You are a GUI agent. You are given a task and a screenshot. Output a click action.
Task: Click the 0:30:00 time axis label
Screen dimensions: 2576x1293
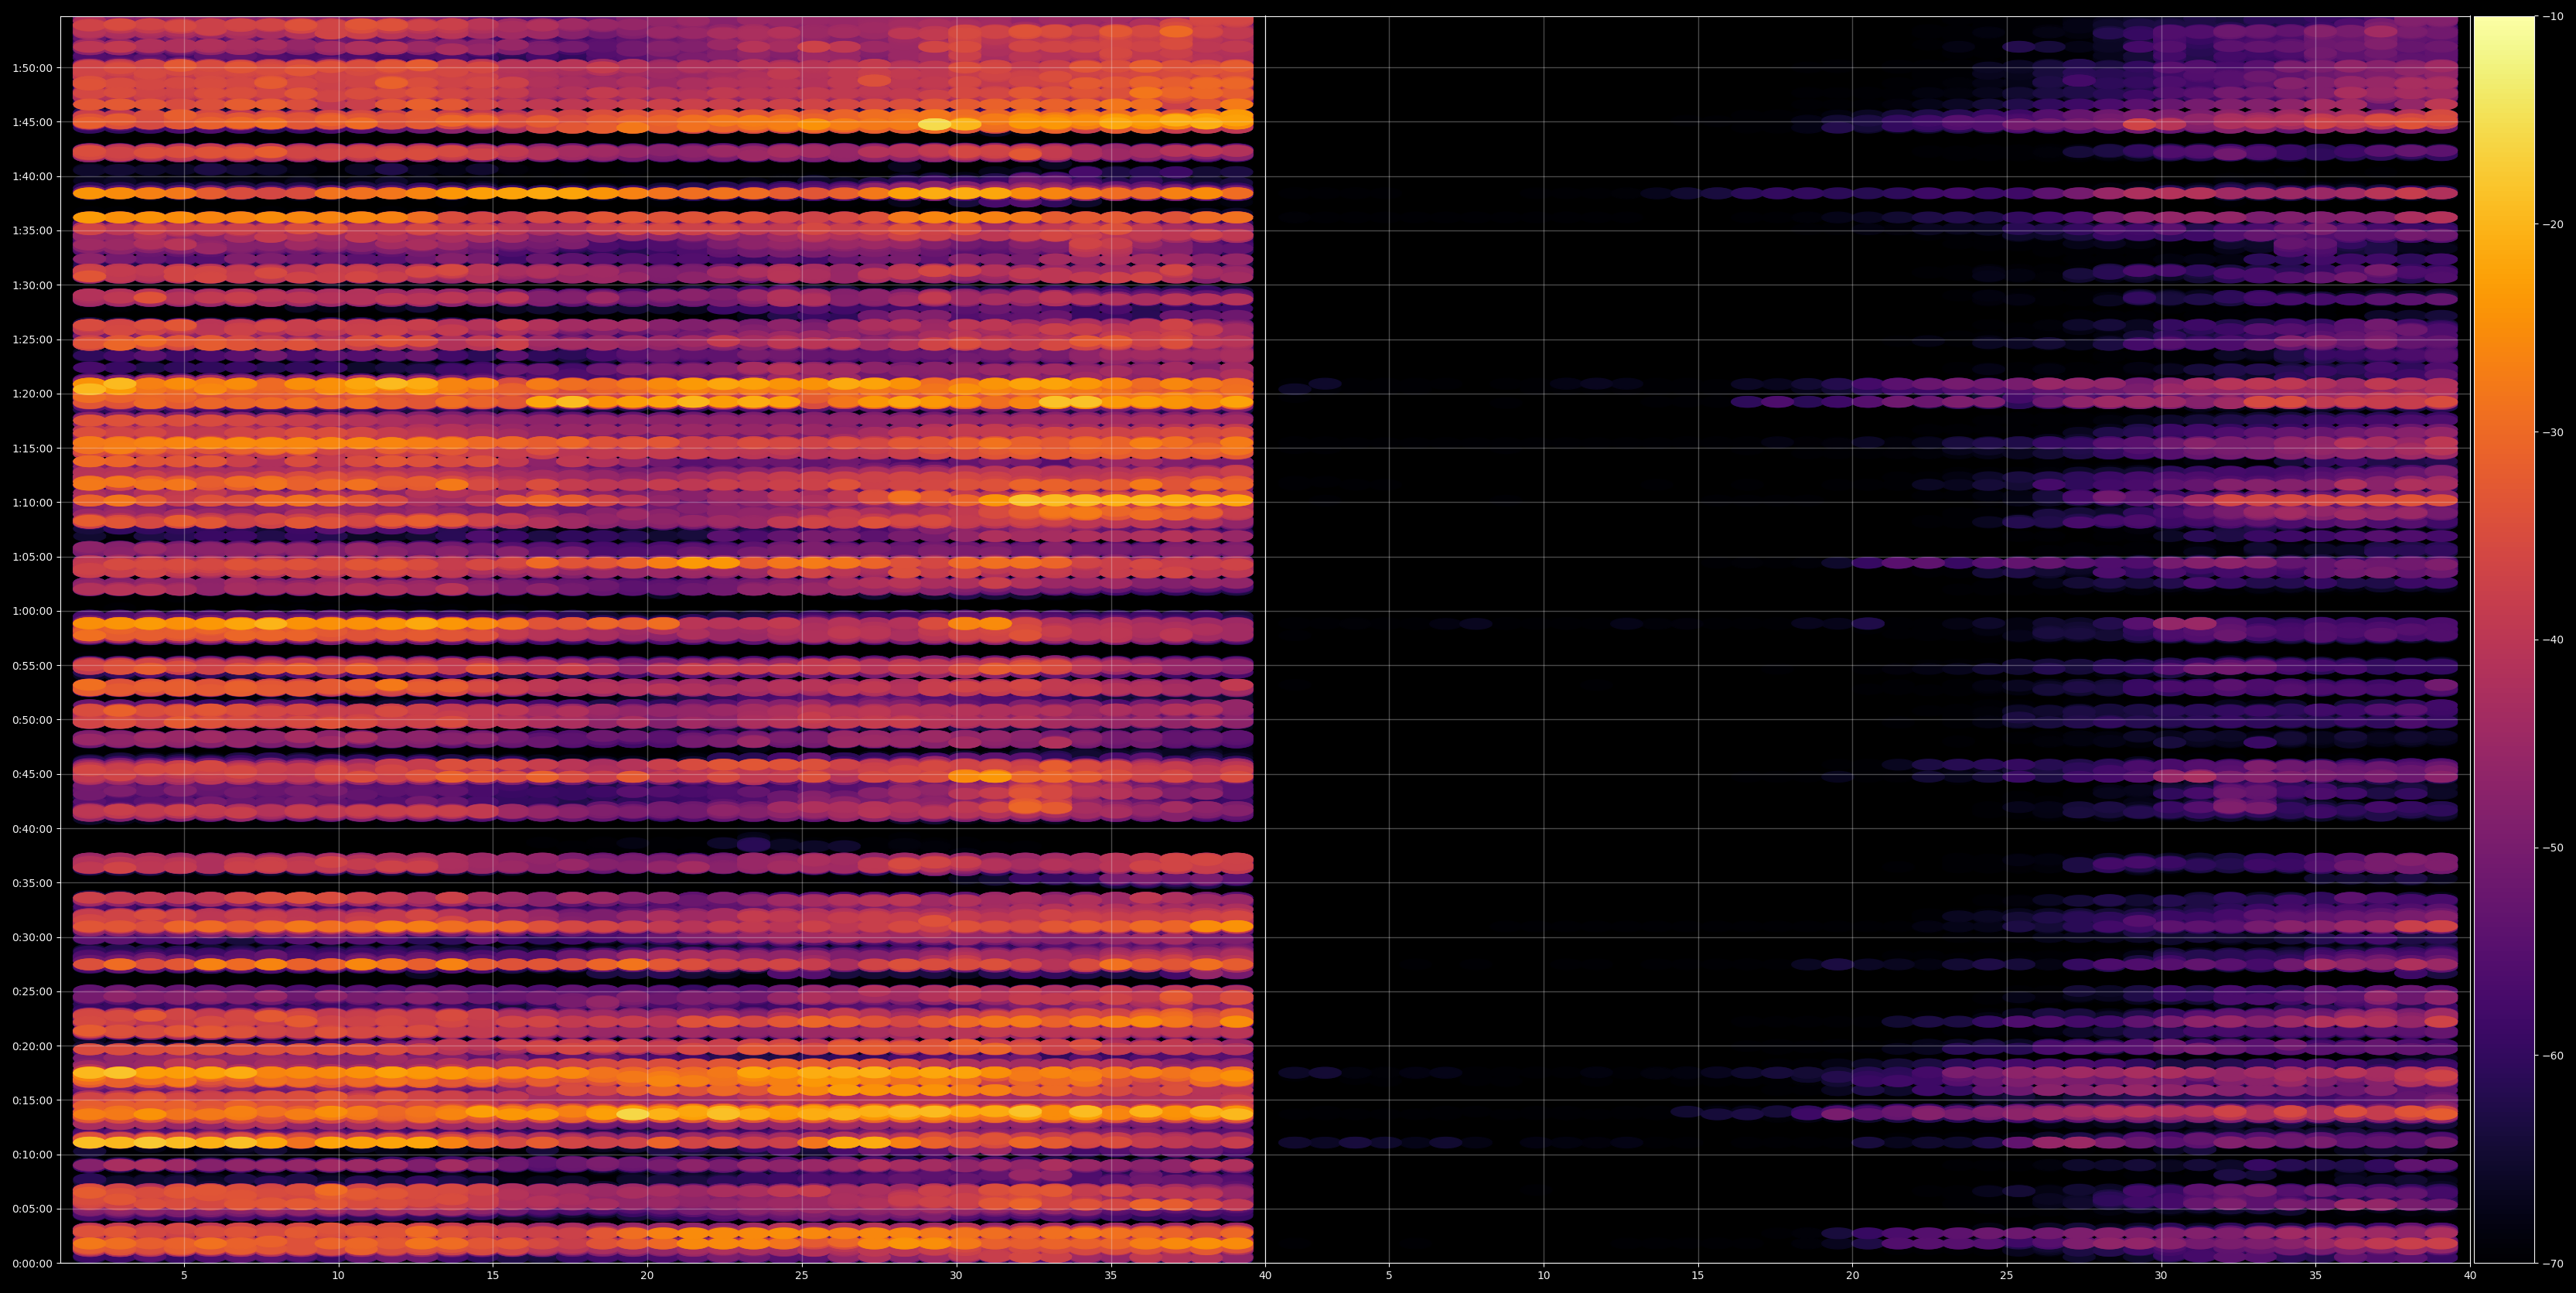pos(32,937)
